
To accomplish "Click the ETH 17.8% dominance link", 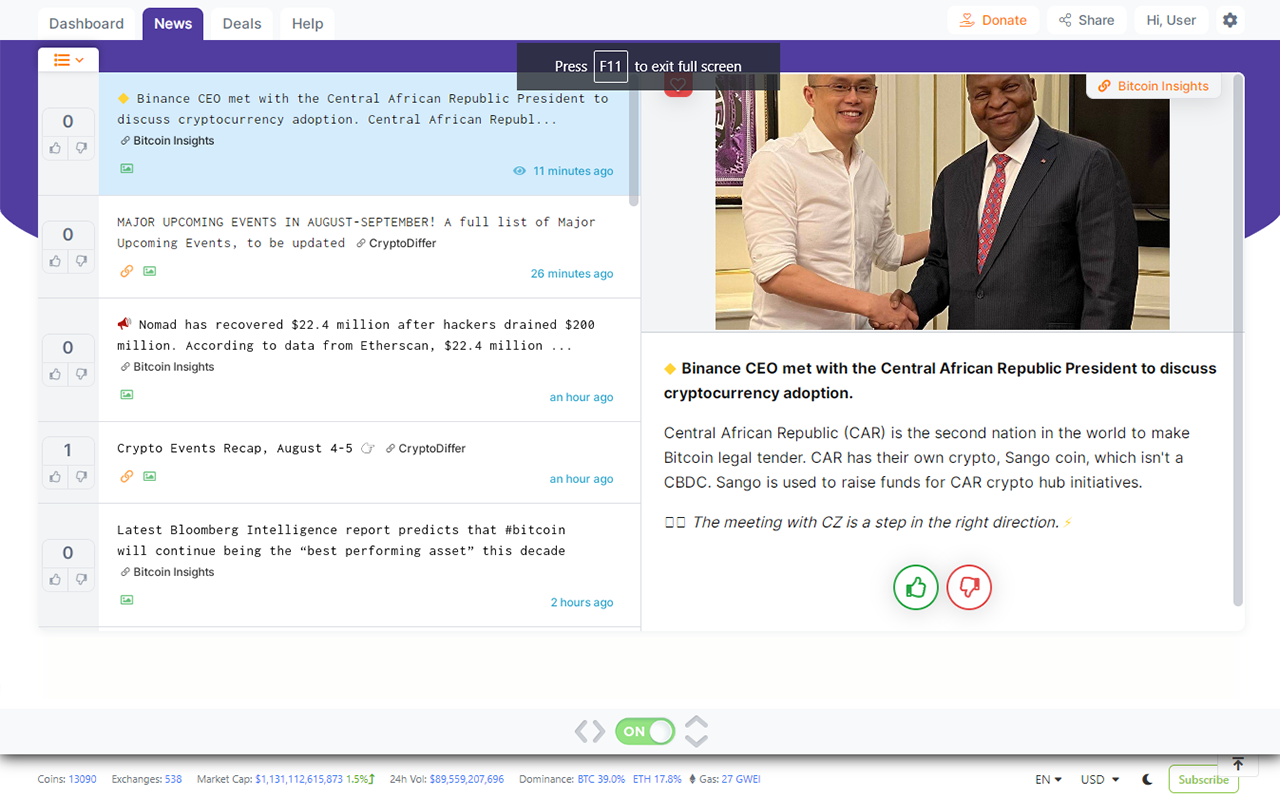I will 657,779.
